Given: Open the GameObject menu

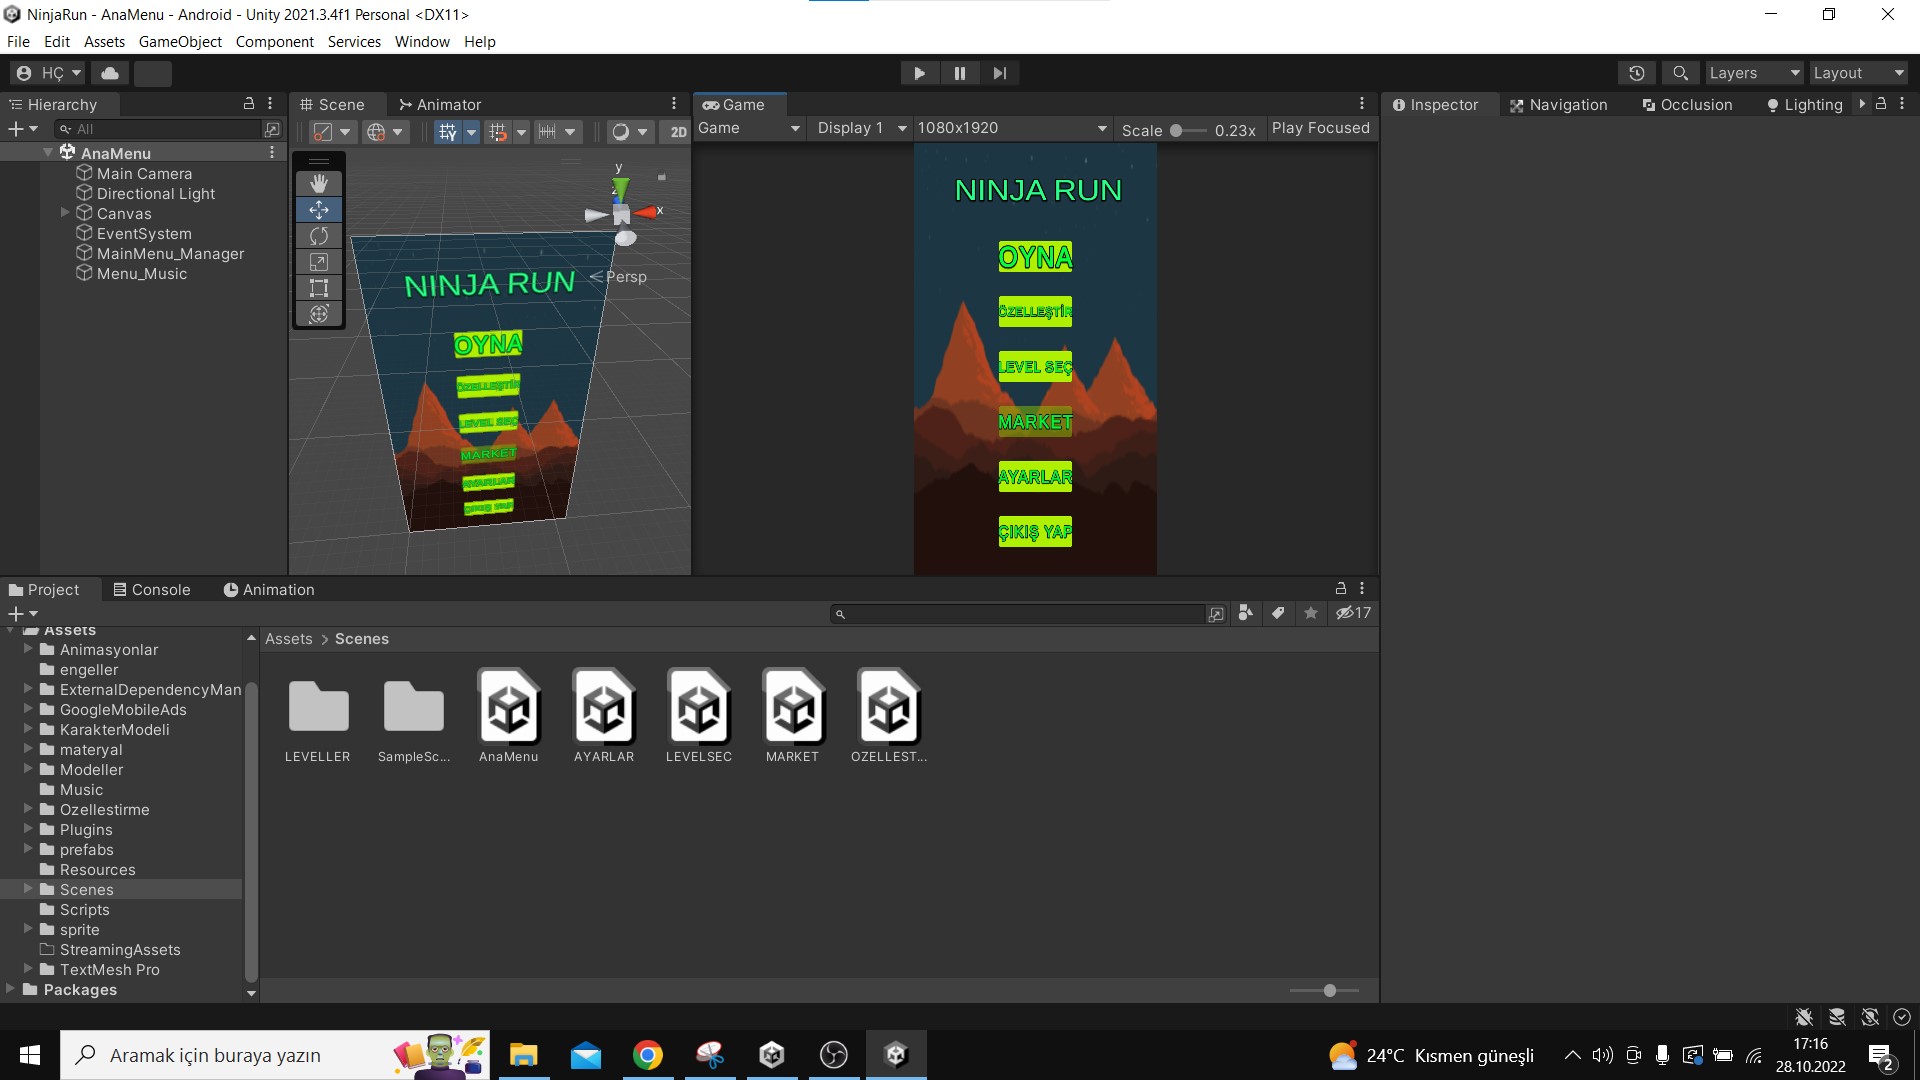Looking at the screenshot, I should tap(180, 42).
